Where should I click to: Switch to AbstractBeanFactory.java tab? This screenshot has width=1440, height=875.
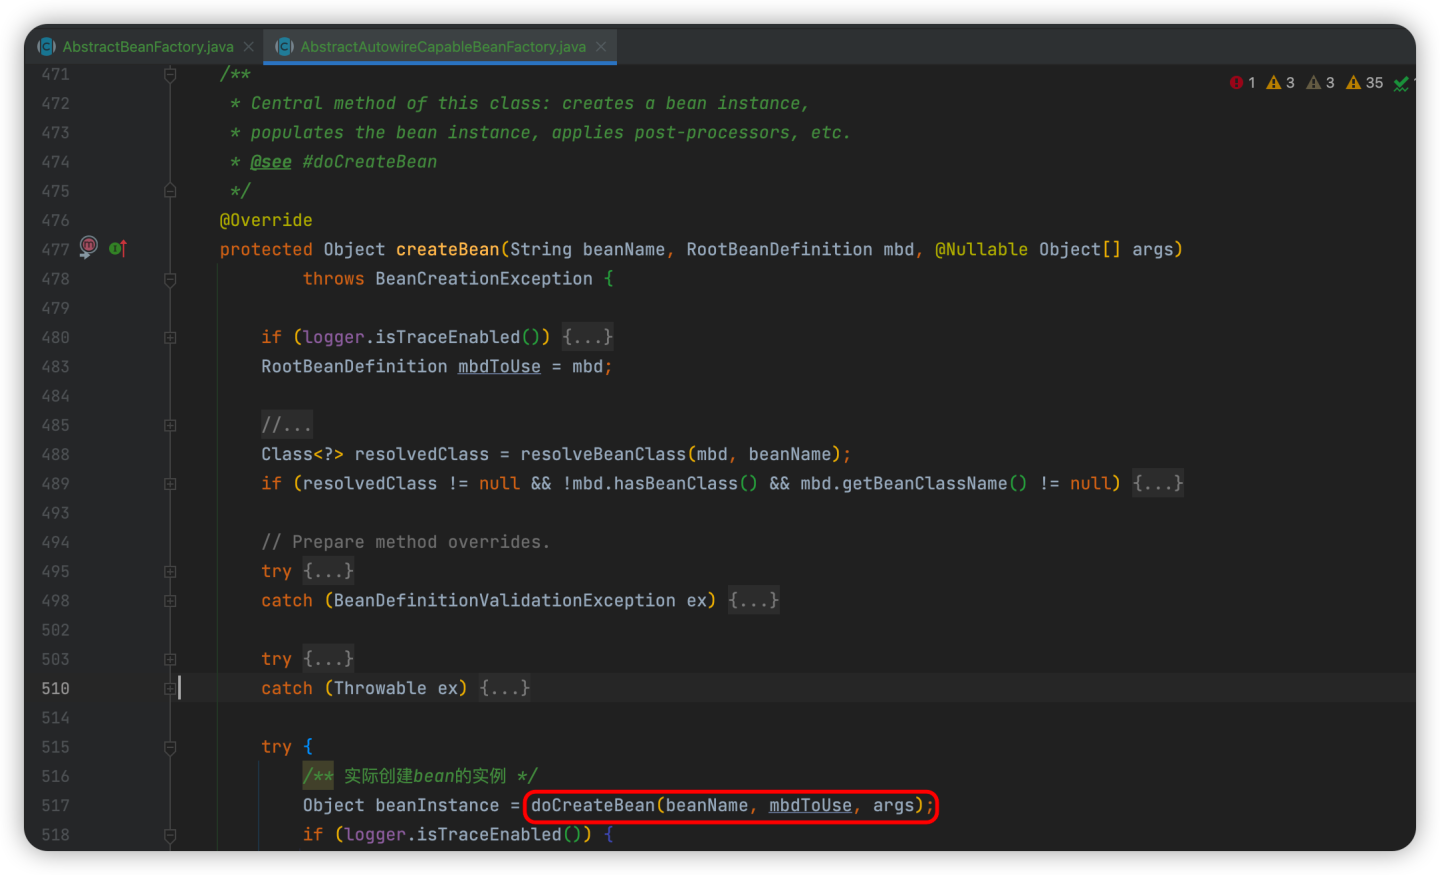tap(146, 47)
